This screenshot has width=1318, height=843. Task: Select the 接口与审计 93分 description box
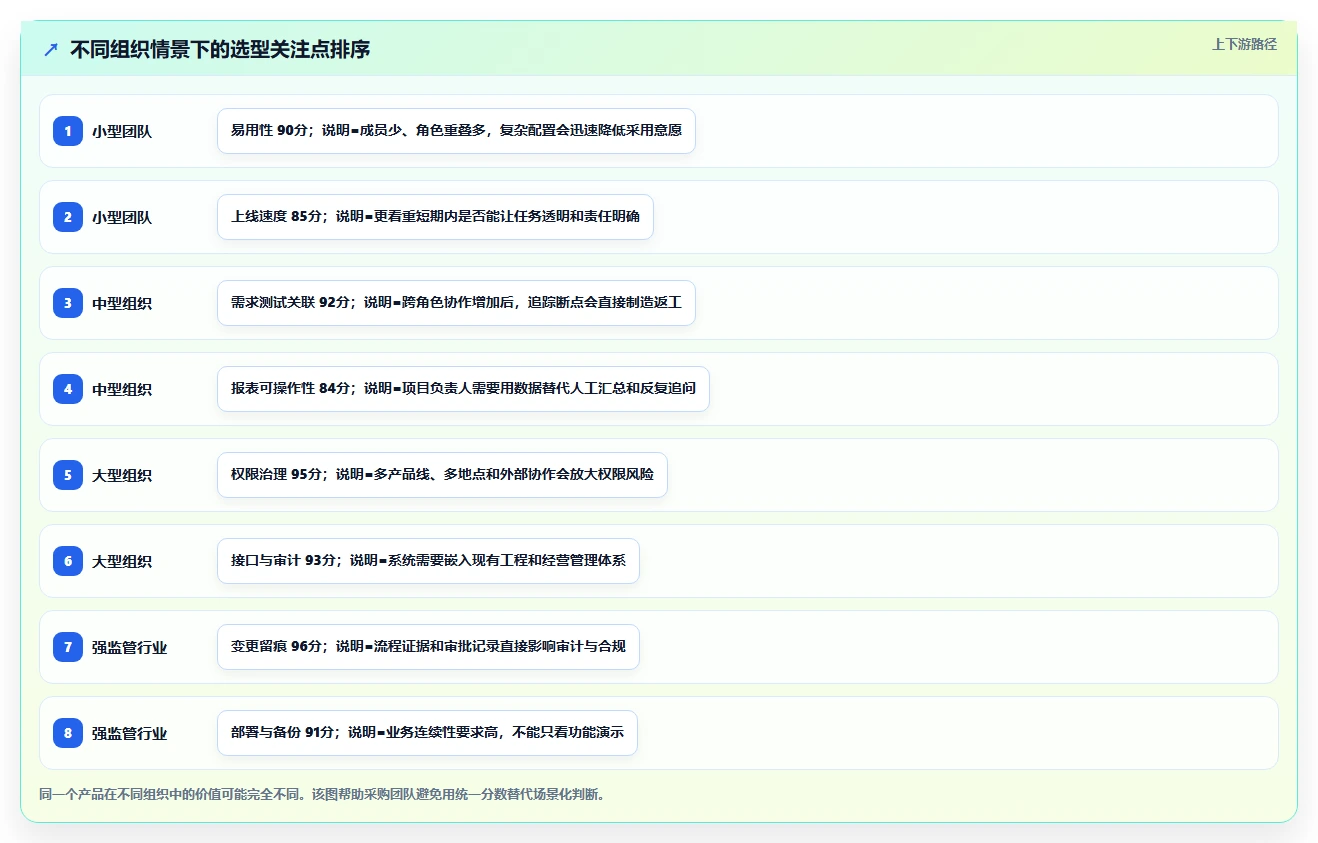[x=428, y=561]
